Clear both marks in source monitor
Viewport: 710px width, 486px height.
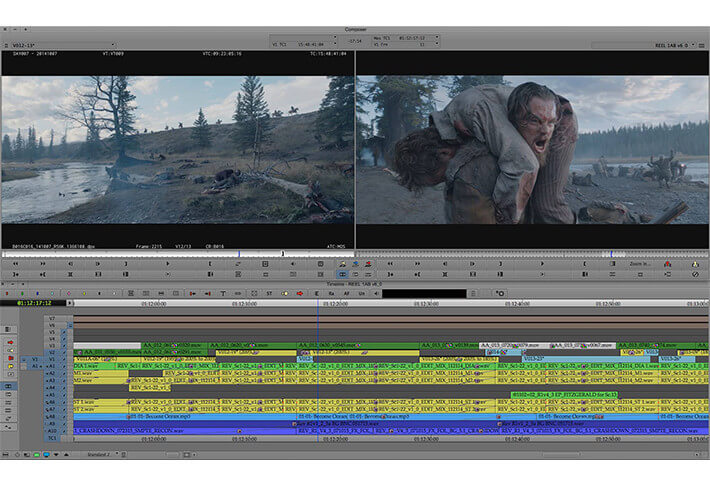[98, 274]
